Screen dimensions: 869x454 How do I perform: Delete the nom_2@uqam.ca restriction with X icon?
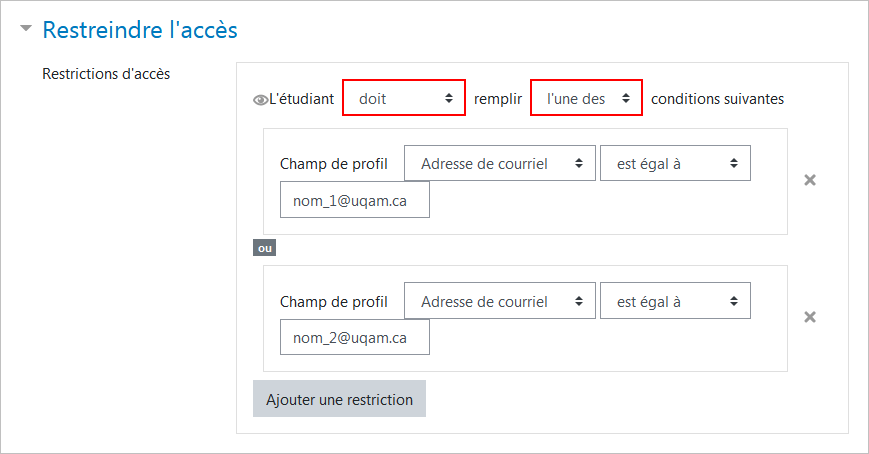coord(810,317)
